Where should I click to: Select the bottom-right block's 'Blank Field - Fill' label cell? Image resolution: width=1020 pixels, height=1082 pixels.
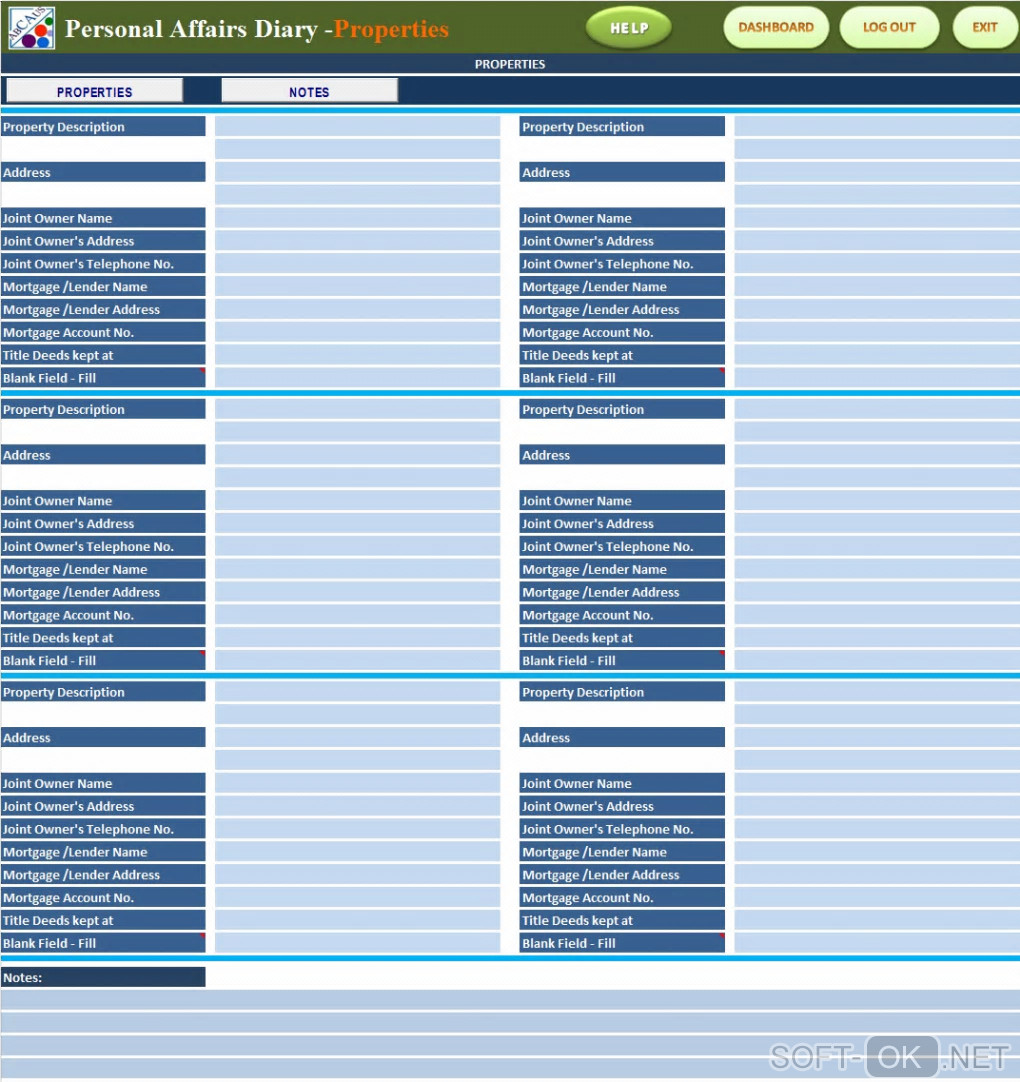(x=622, y=943)
